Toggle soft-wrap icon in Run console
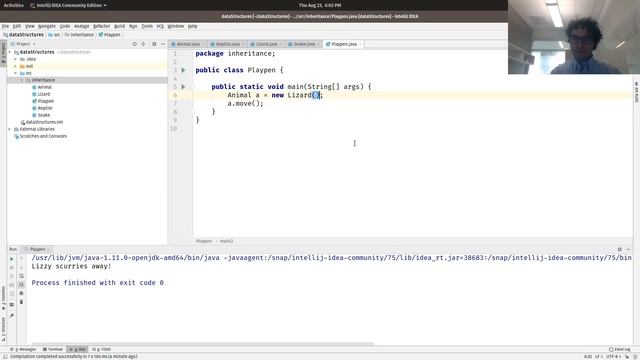Image resolution: width=640 pixels, height=360 pixels. click(22, 276)
